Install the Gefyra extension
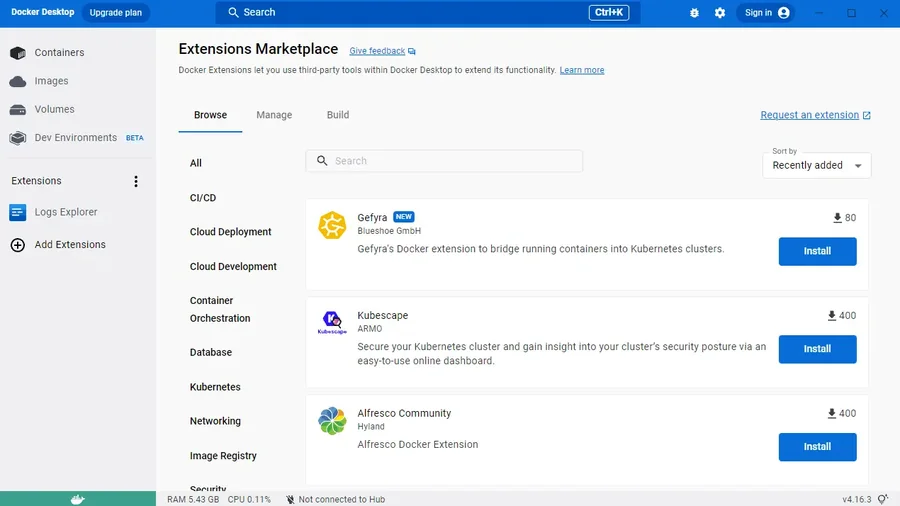The image size is (900, 506). pos(817,251)
